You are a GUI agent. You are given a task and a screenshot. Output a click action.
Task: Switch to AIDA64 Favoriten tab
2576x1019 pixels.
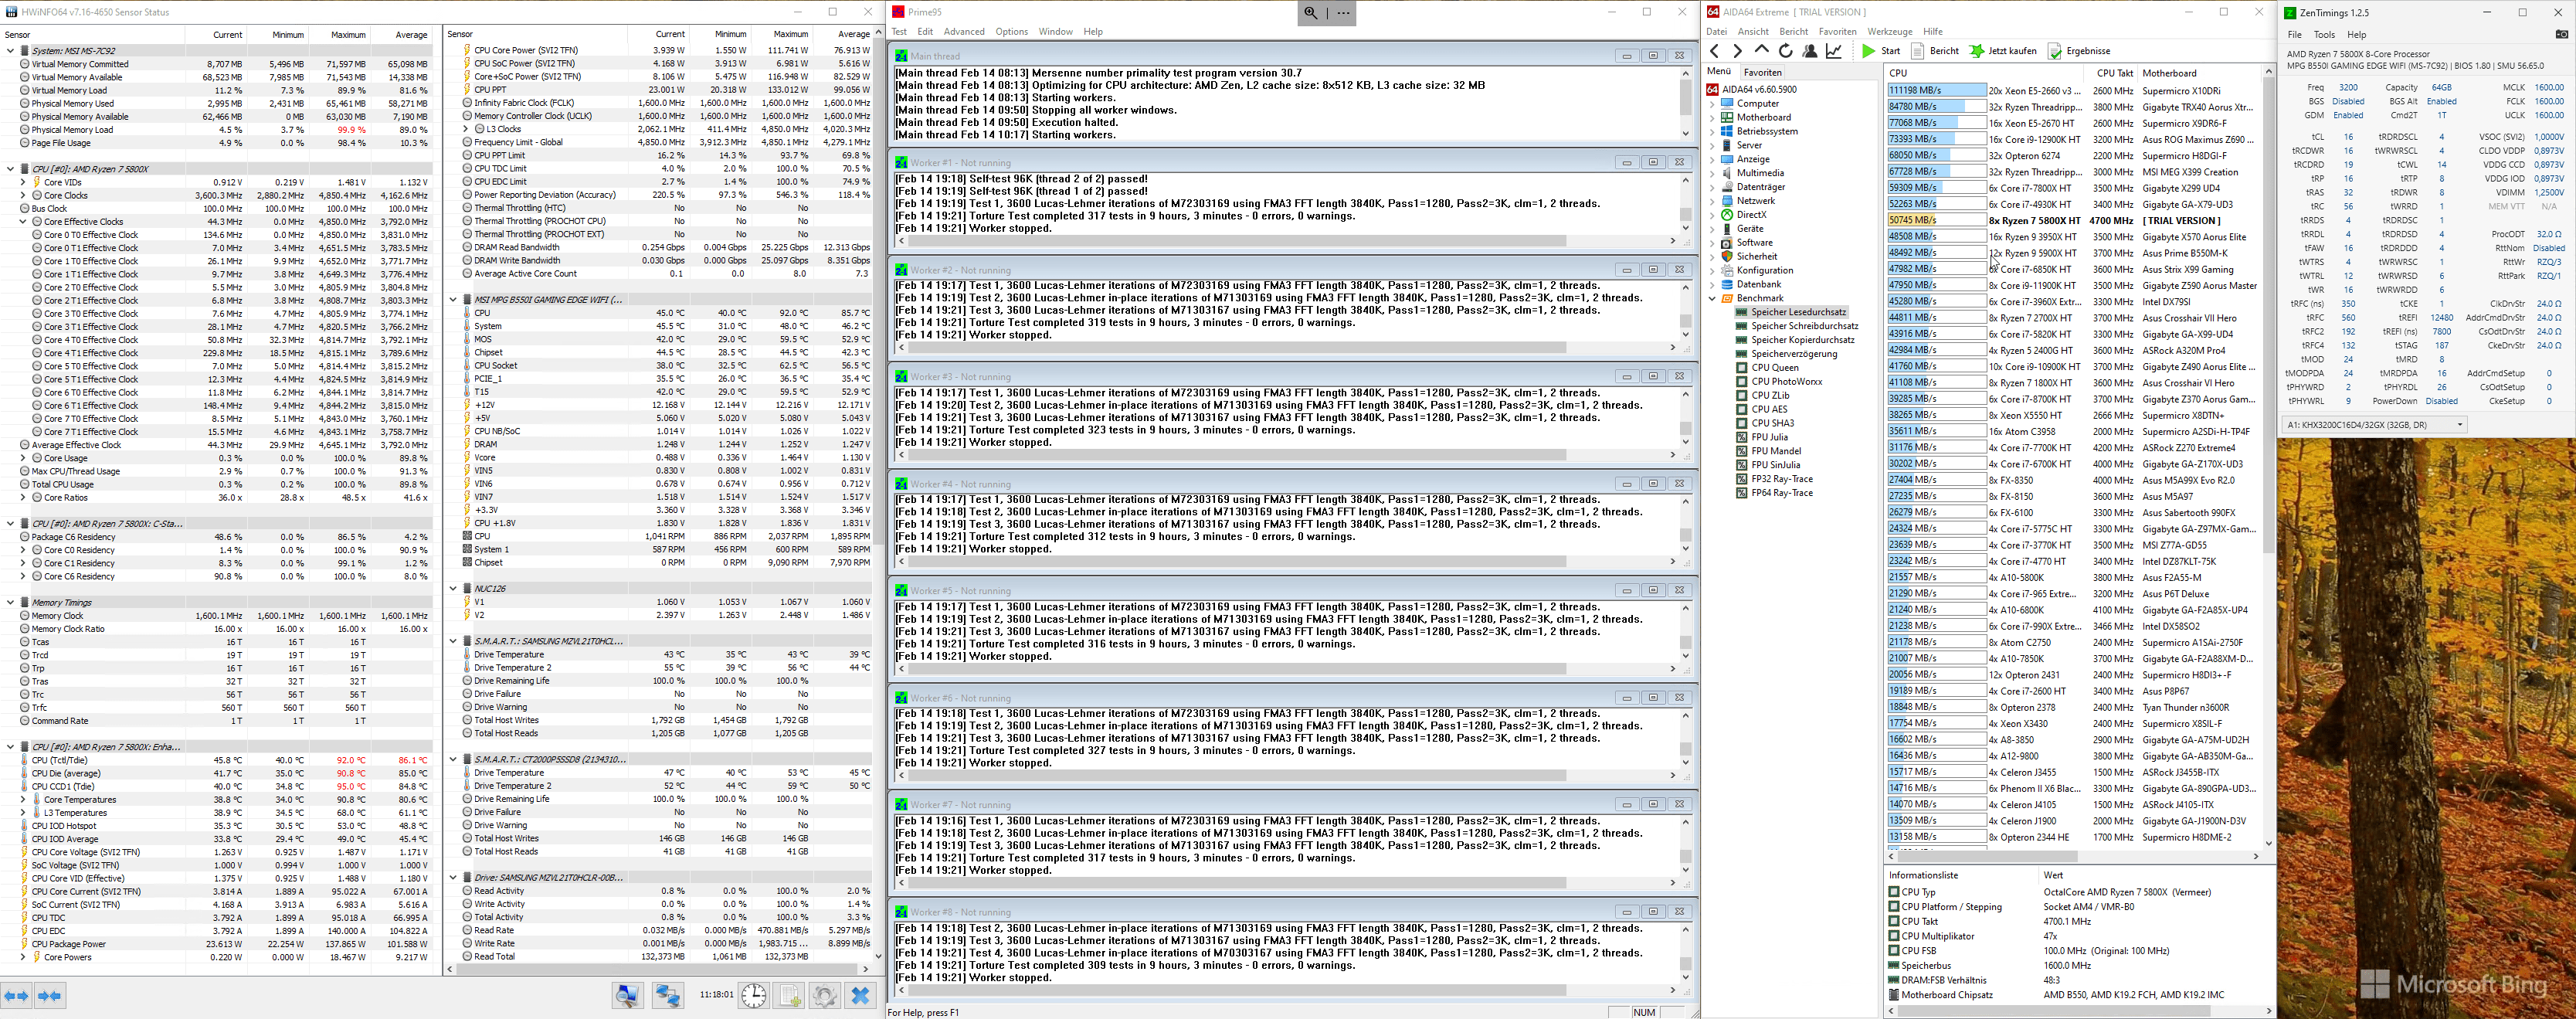[1762, 72]
